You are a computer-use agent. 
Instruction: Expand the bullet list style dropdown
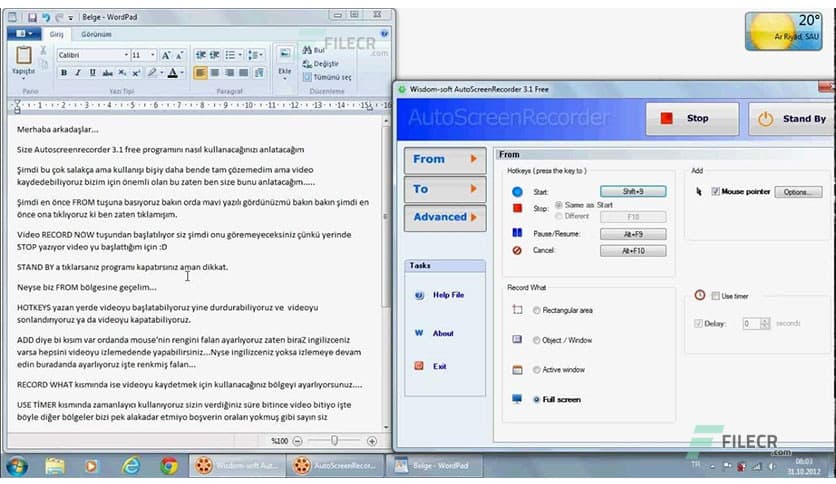coord(240,55)
